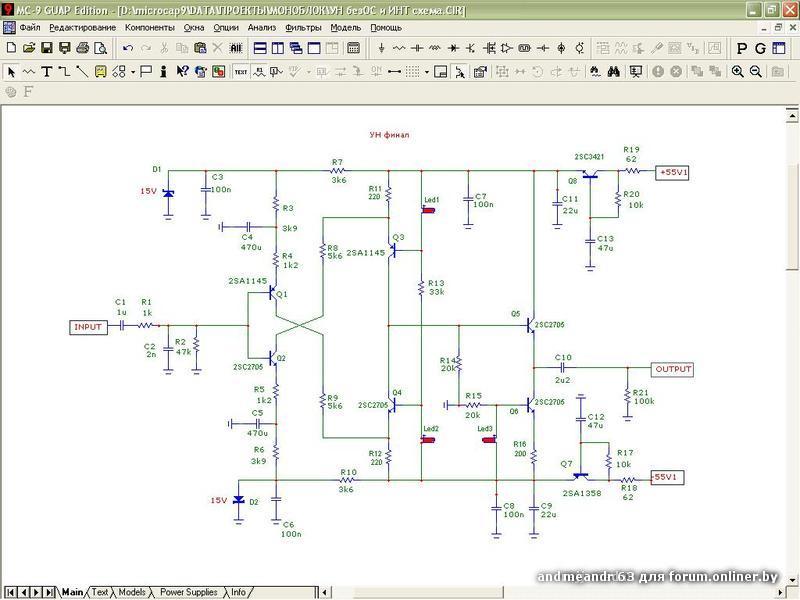The height and width of the screenshot is (600, 800).
Task: Click the Undo arrow icon
Action: [128, 48]
